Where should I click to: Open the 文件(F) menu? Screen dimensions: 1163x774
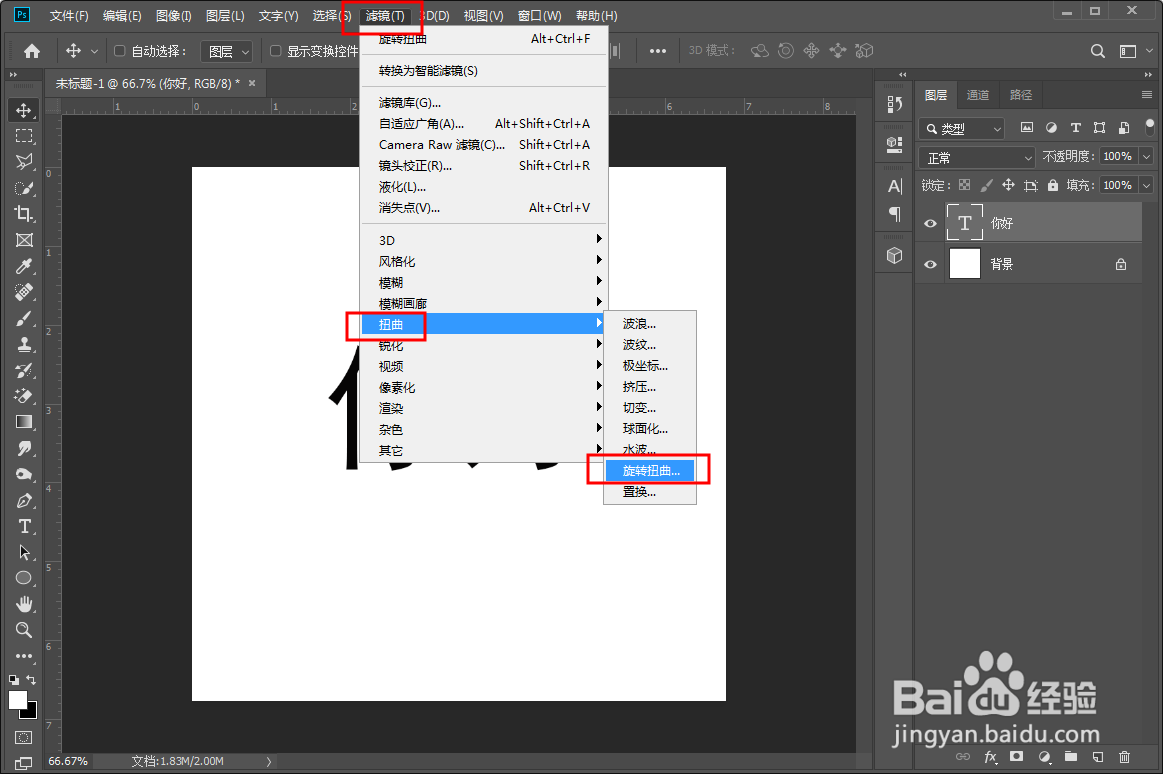69,16
